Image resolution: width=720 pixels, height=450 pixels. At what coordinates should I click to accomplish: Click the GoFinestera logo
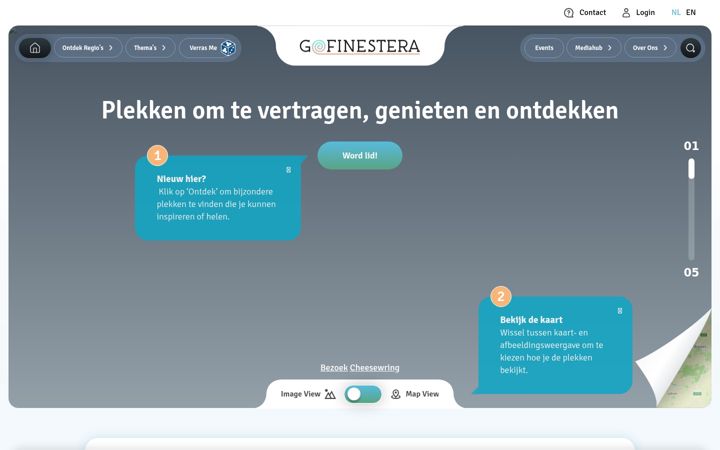click(x=360, y=46)
